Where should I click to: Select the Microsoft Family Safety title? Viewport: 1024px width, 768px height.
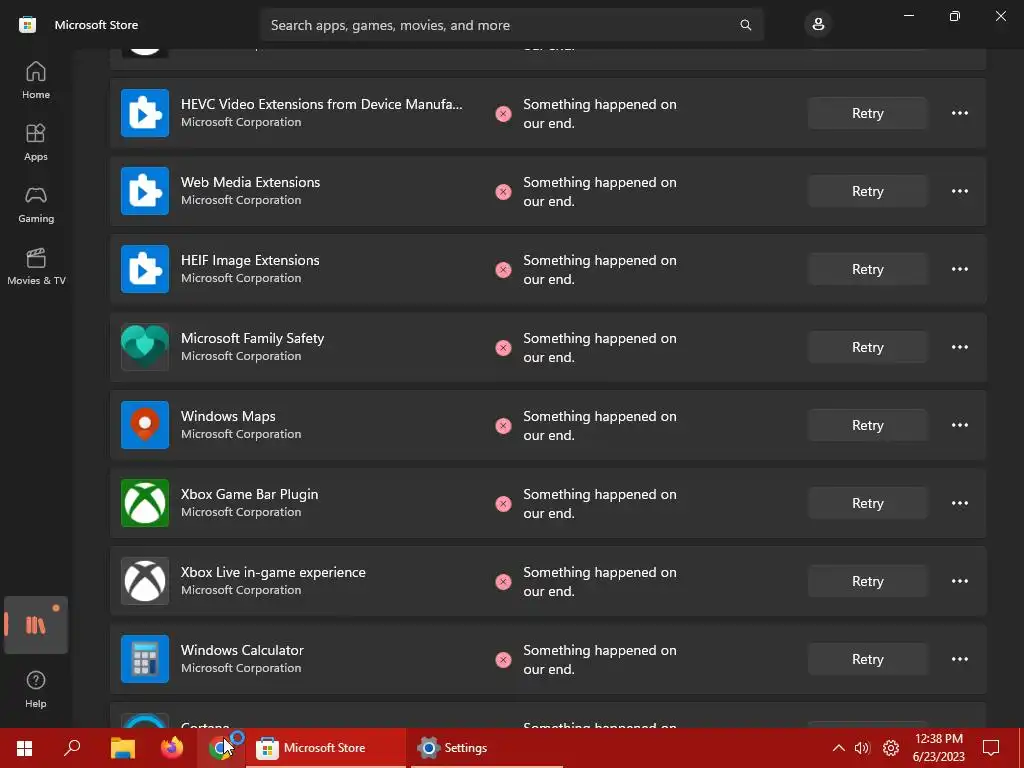pyautogui.click(x=252, y=338)
